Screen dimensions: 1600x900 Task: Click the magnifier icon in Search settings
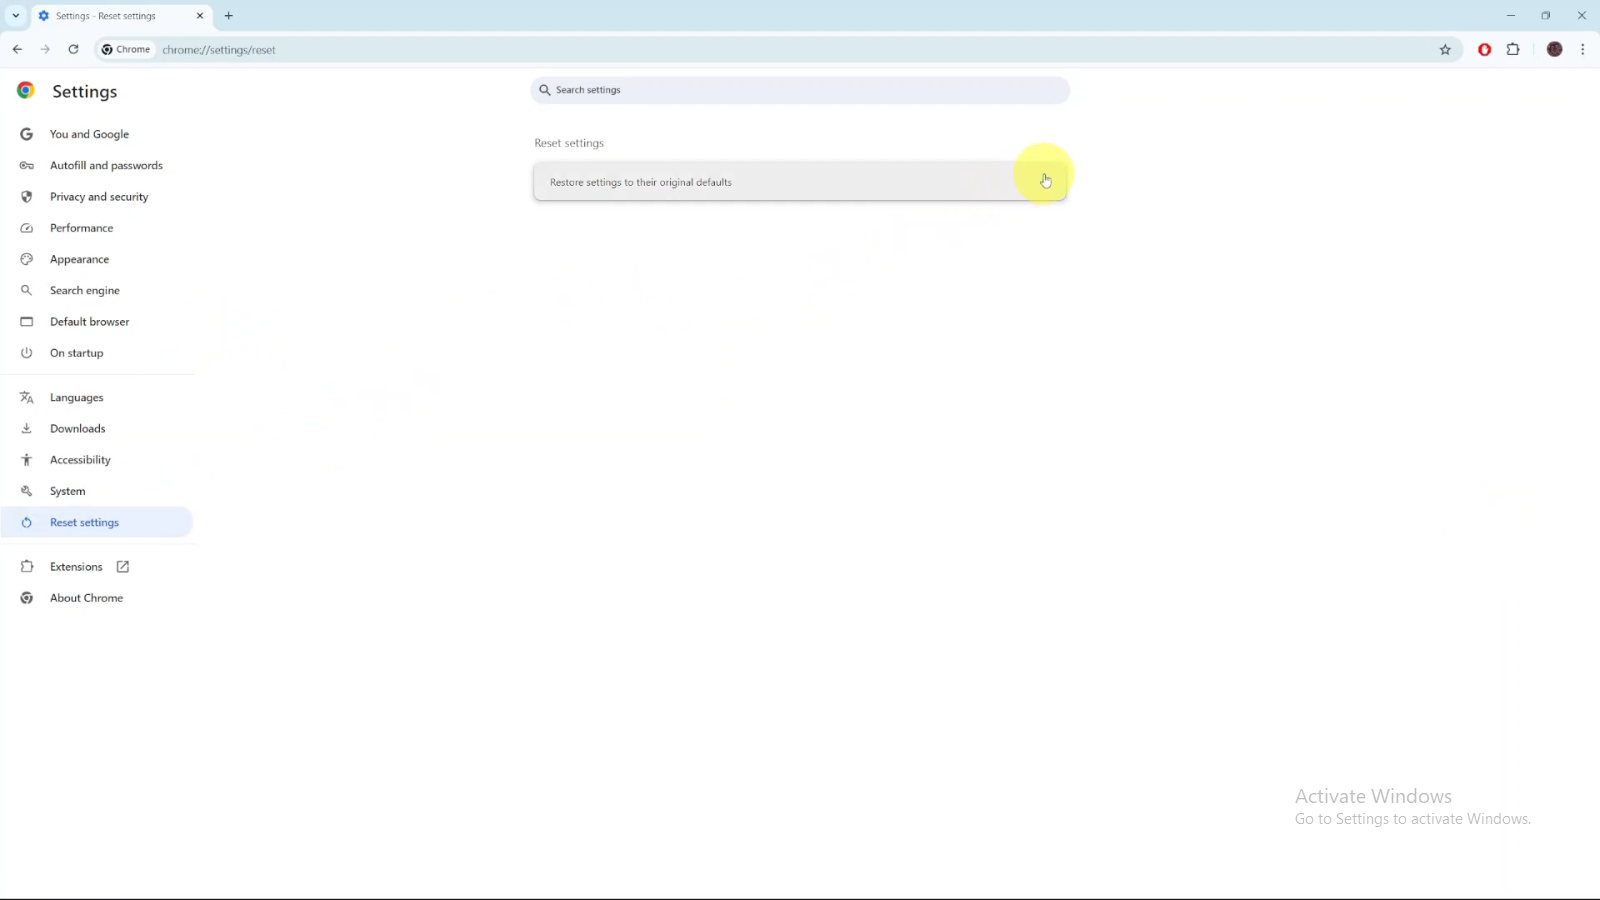click(x=545, y=90)
